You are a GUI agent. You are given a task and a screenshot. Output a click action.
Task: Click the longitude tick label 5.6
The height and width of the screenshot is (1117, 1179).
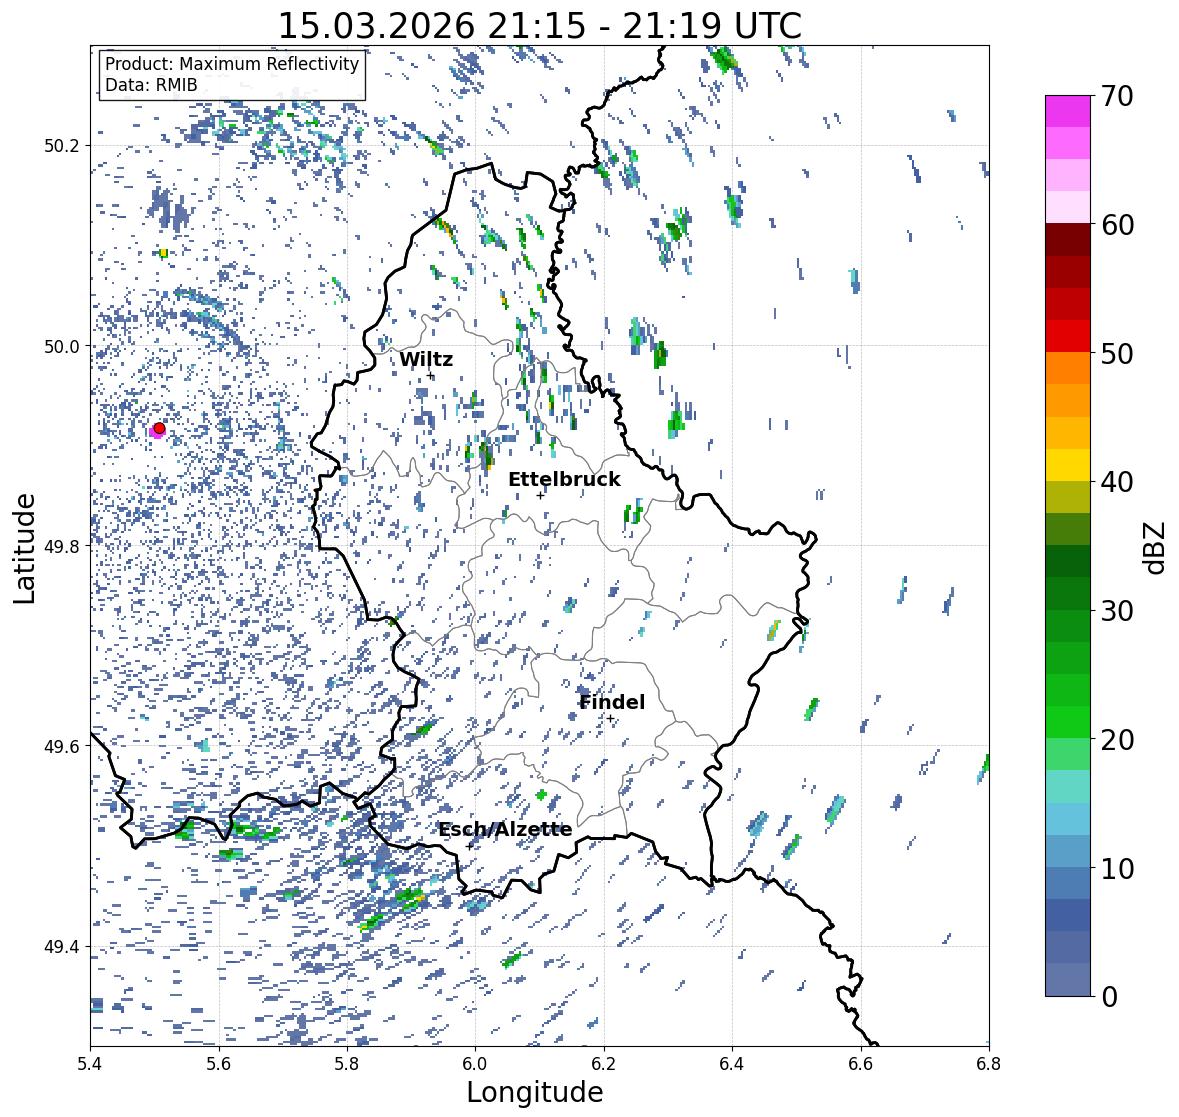point(218,1064)
